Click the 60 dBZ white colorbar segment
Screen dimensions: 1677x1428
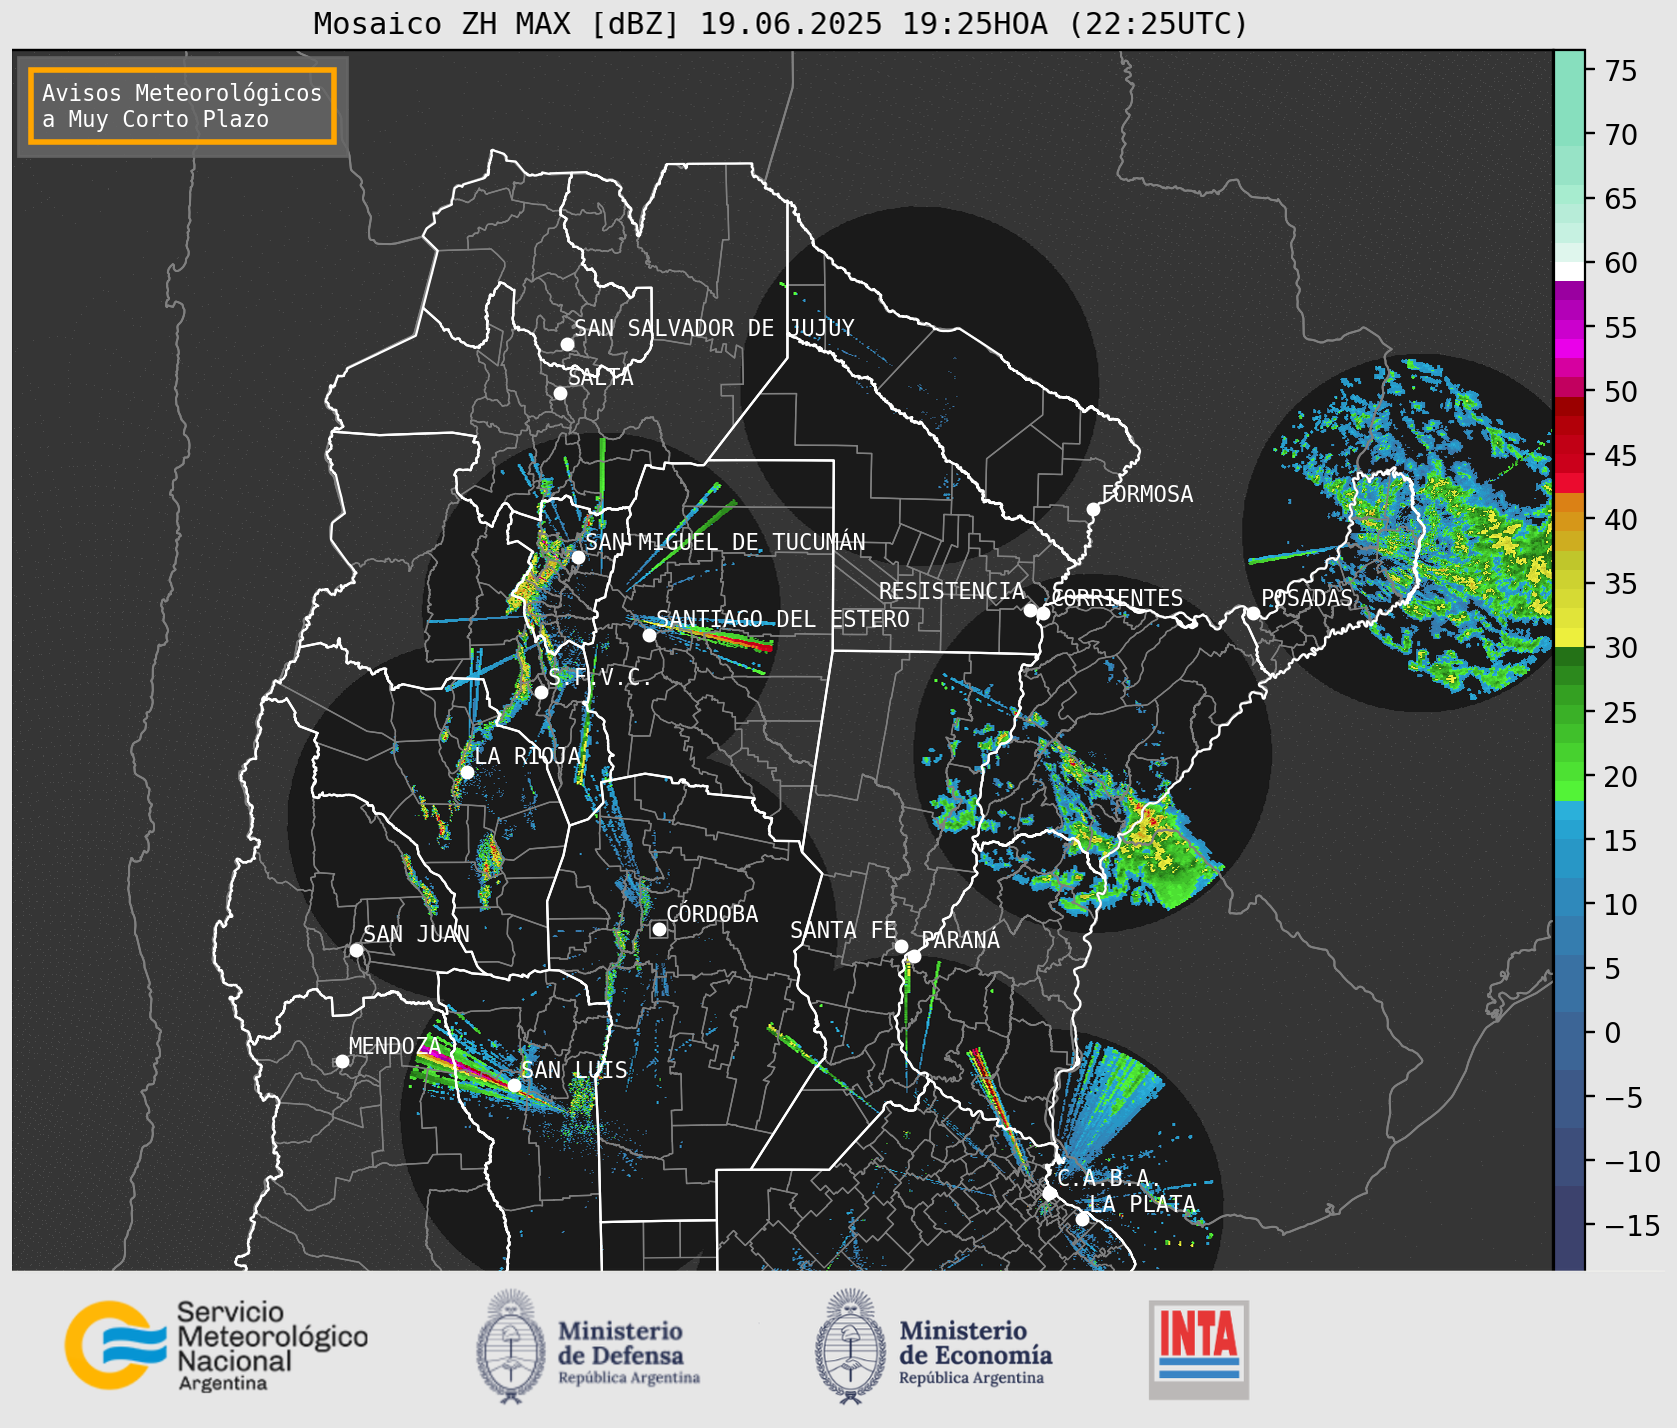tap(1569, 271)
